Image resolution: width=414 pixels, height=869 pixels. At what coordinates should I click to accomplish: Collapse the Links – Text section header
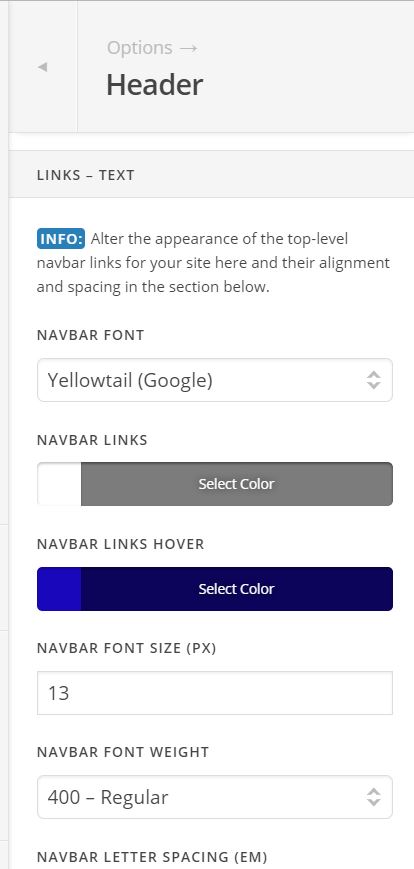point(211,175)
